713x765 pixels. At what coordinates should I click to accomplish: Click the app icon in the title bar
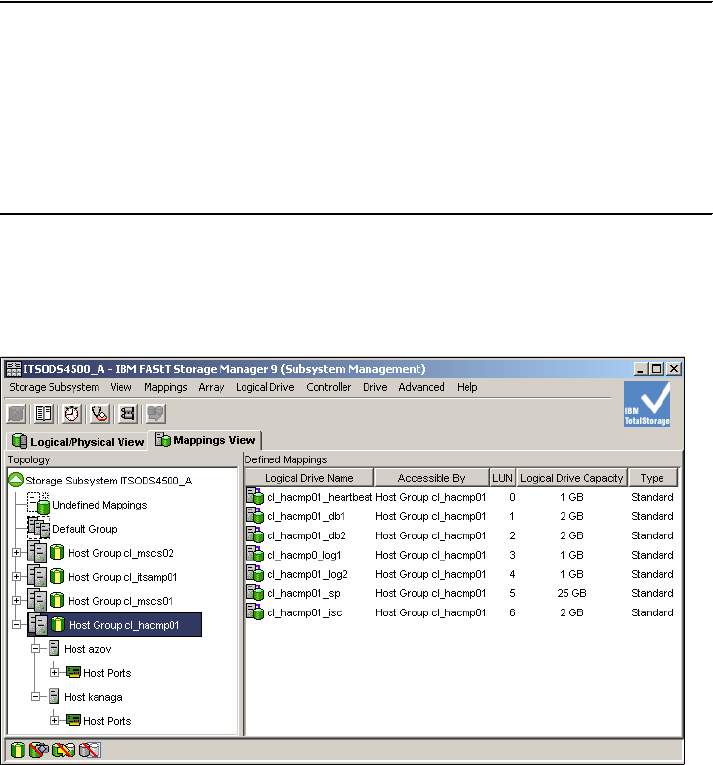click(x=14, y=369)
